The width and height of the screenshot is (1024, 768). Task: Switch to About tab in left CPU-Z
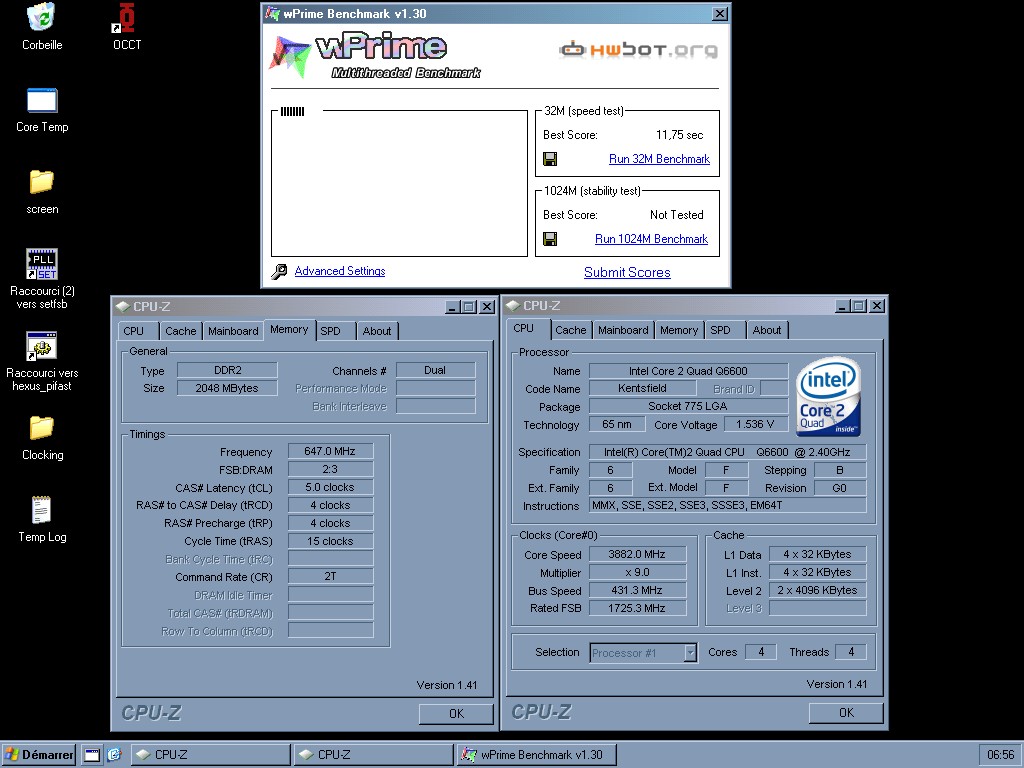click(x=377, y=331)
